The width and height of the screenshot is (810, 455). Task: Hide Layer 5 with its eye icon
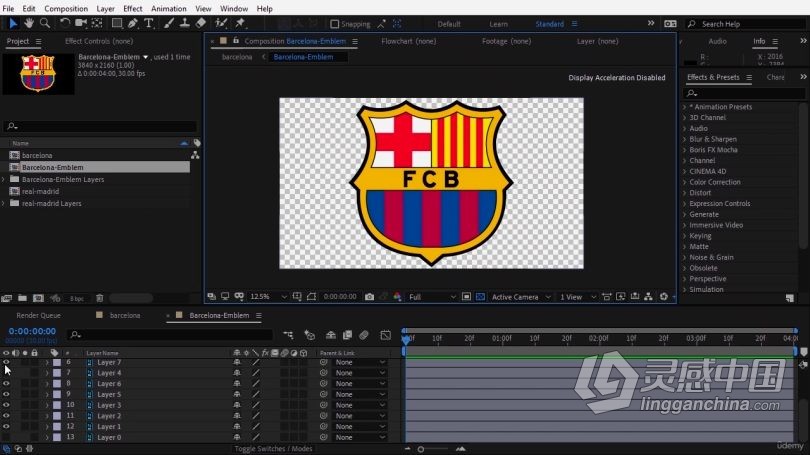[x=6, y=395]
